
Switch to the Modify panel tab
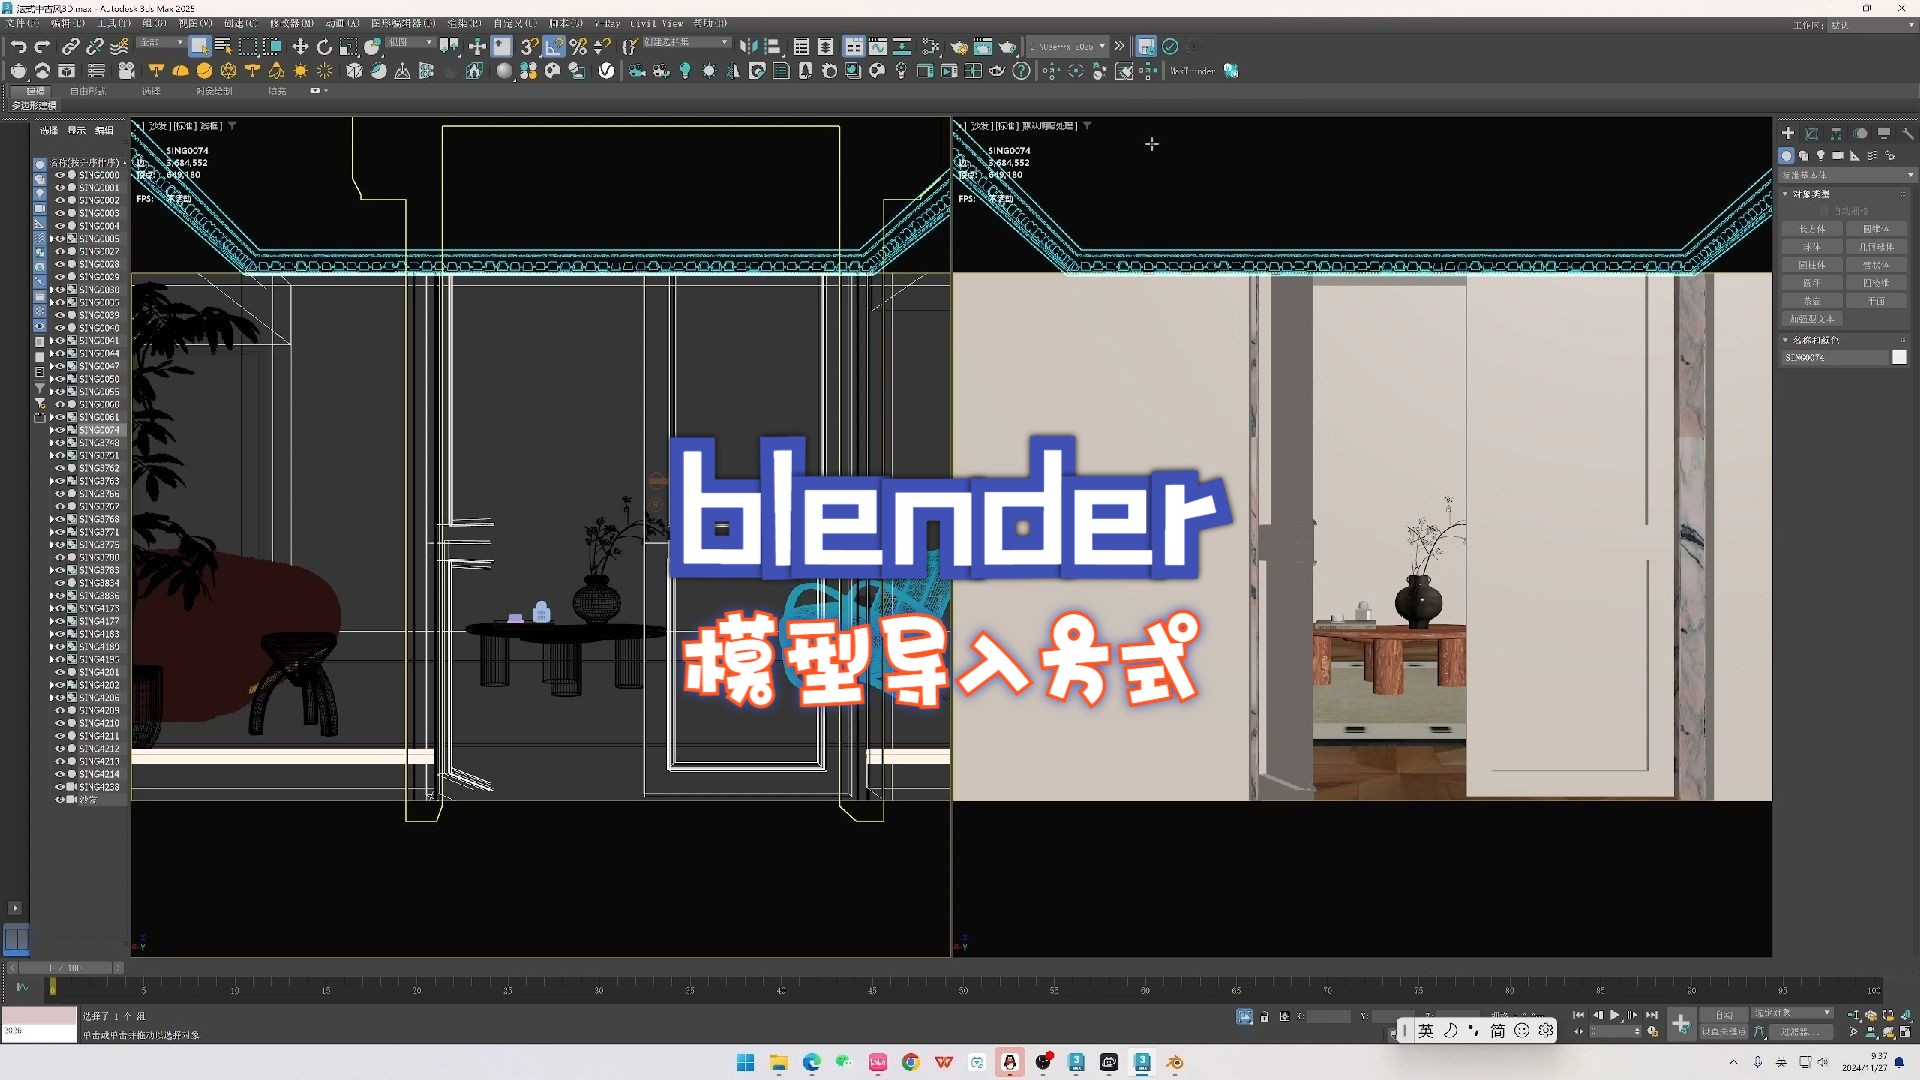(x=1811, y=133)
